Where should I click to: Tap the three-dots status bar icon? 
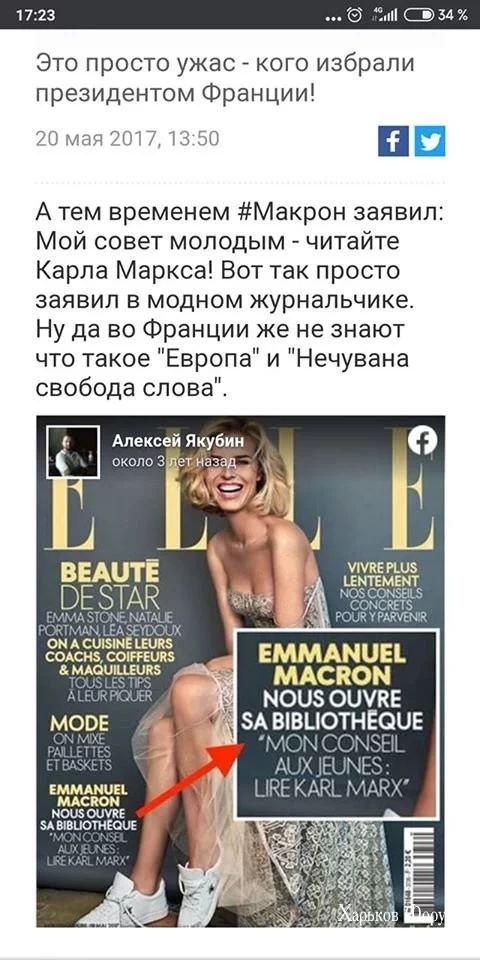pyautogui.click(x=333, y=18)
